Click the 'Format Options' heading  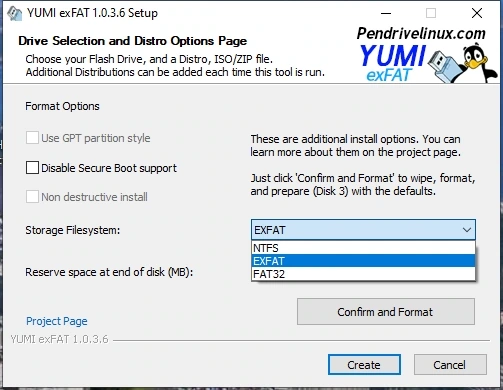tap(62, 106)
